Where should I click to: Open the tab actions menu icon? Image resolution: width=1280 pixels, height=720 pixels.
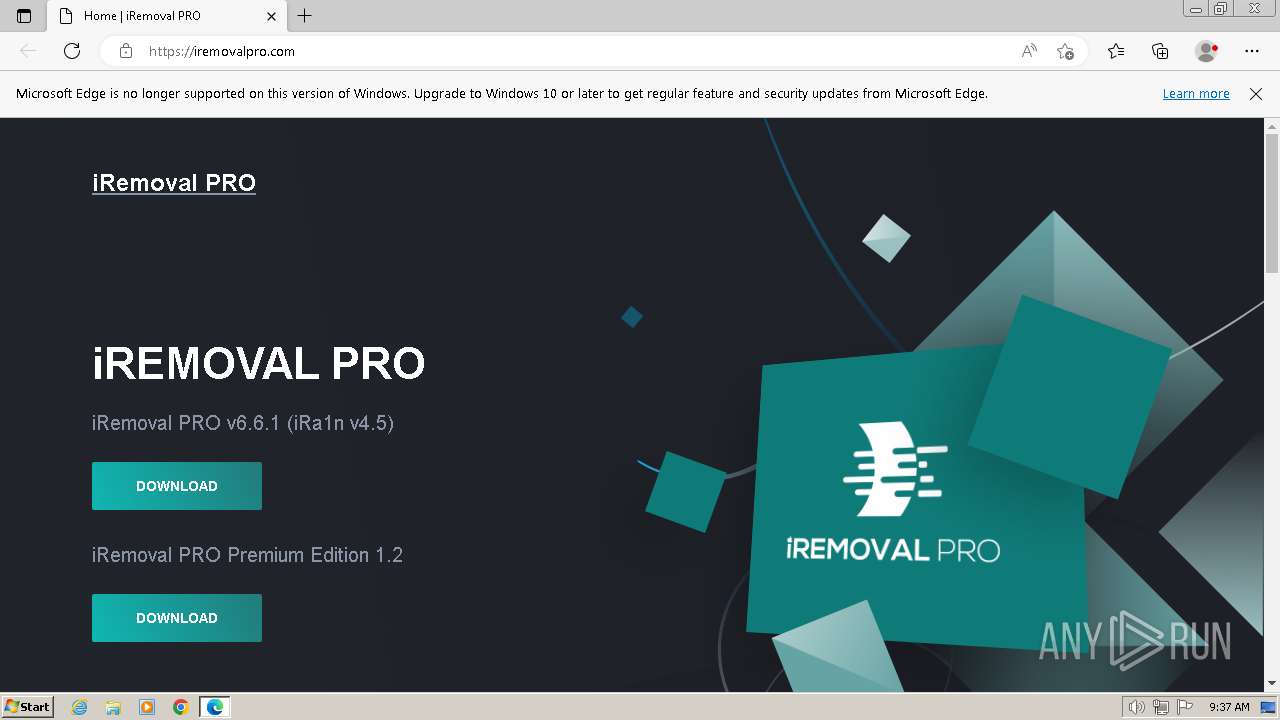pos(24,16)
